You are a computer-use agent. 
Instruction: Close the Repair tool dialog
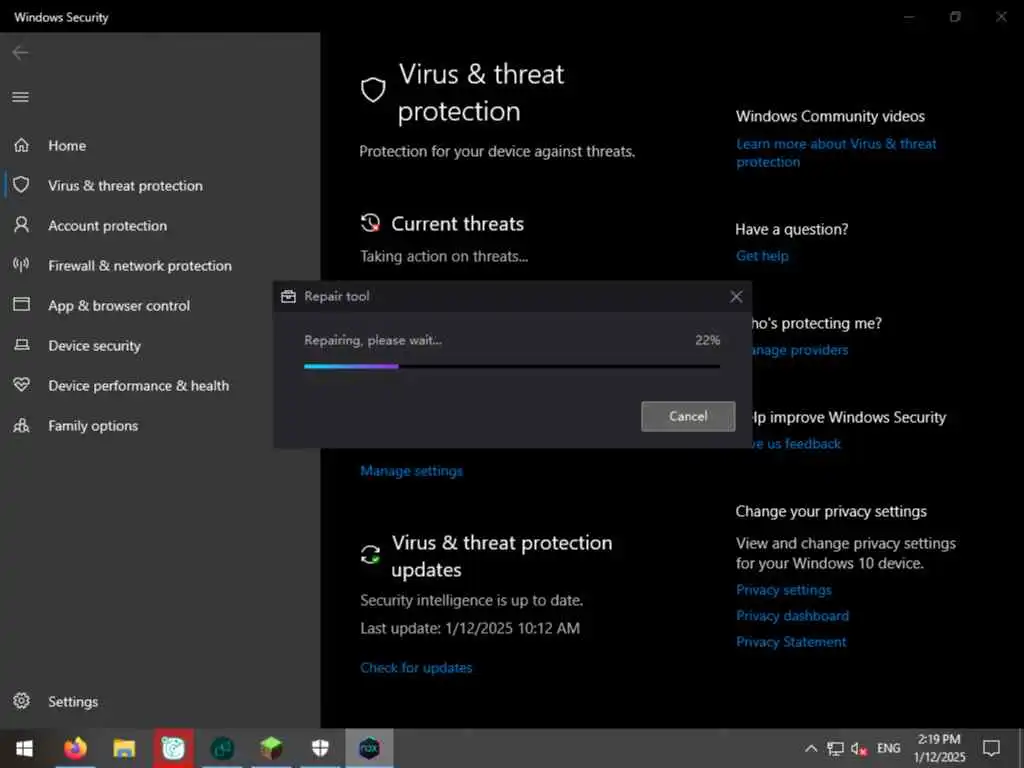736,296
